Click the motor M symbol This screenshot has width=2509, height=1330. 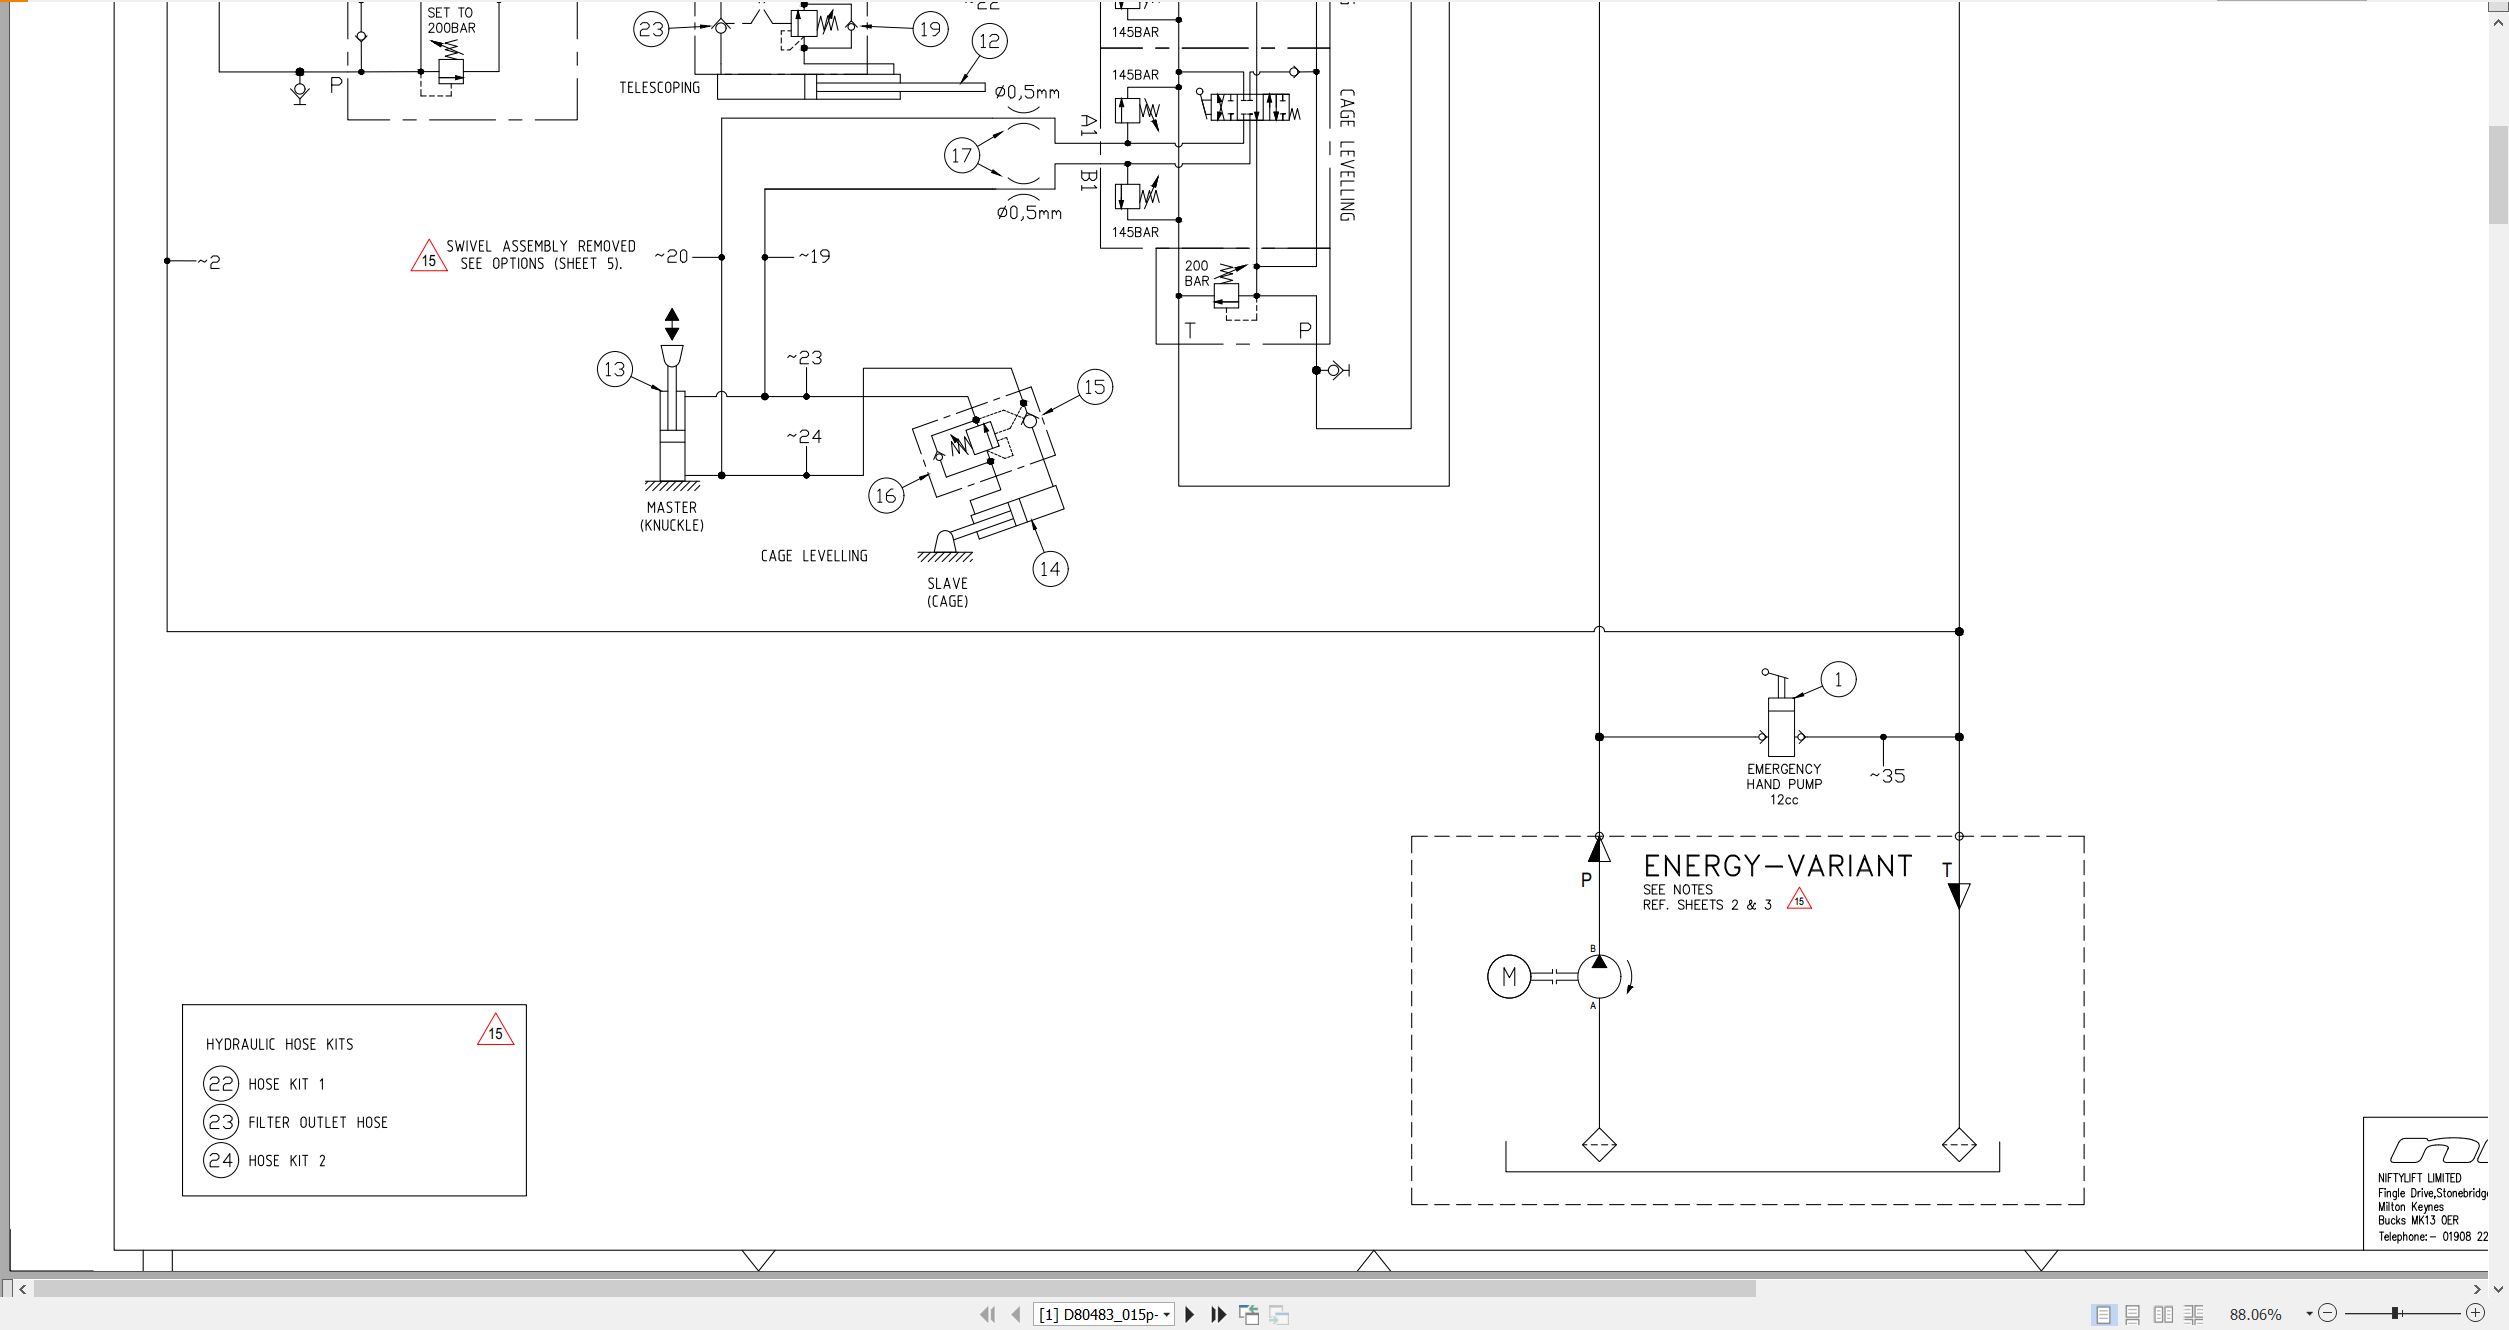tap(1509, 977)
